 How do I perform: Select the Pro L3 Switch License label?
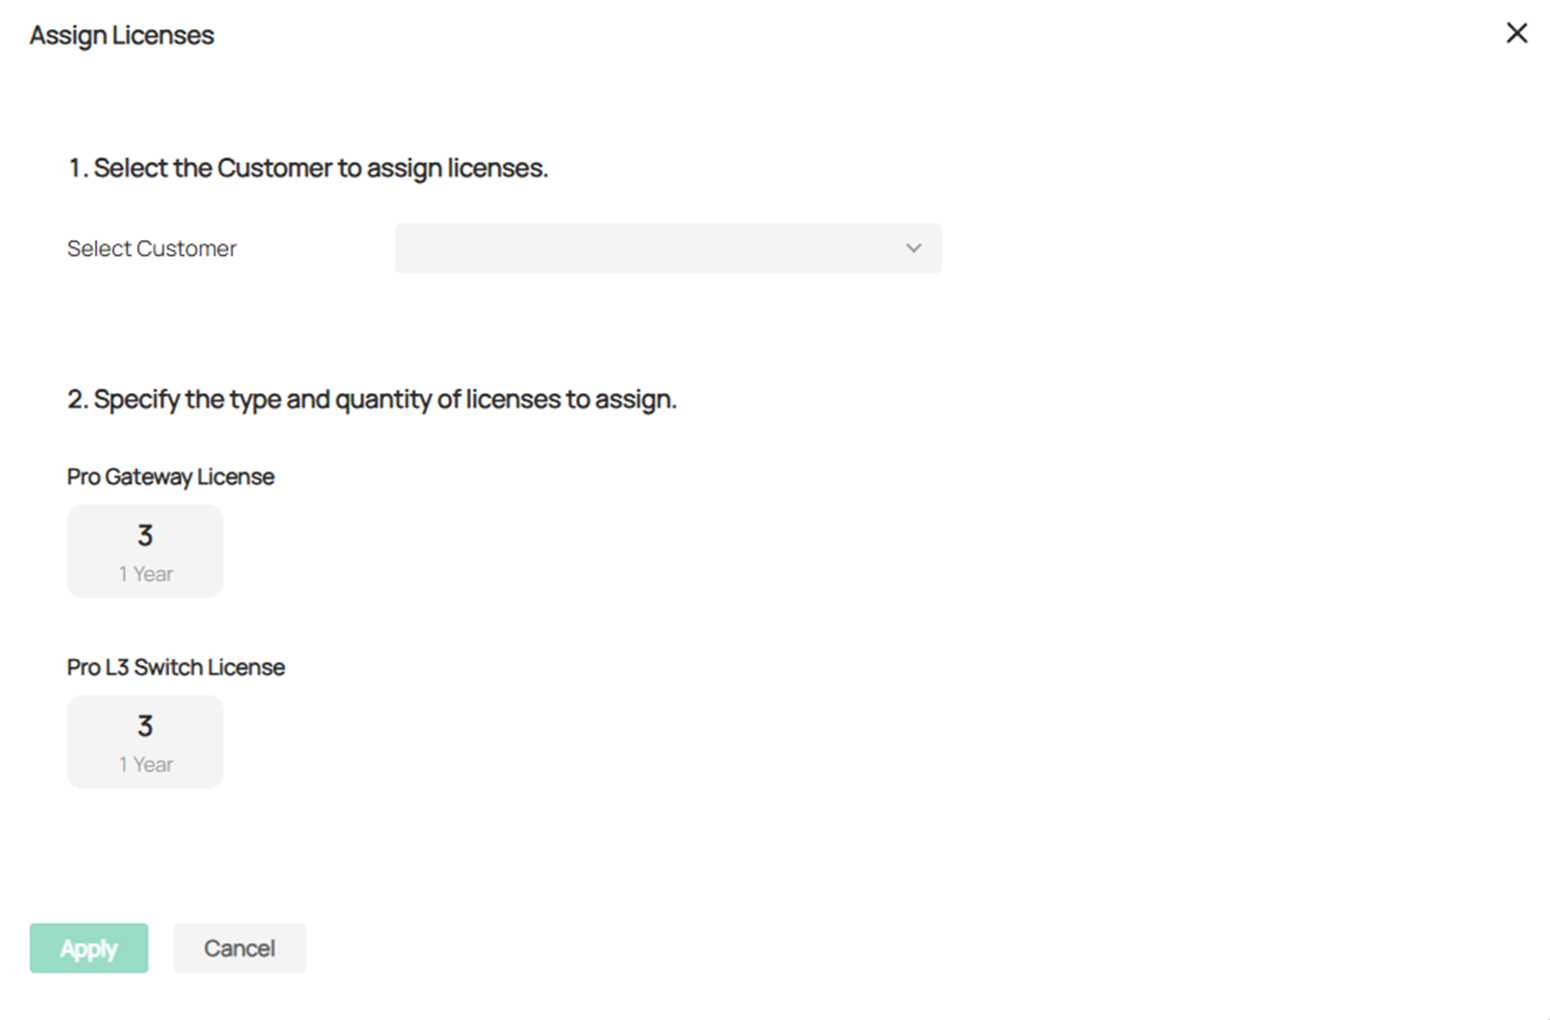click(x=175, y=667)
